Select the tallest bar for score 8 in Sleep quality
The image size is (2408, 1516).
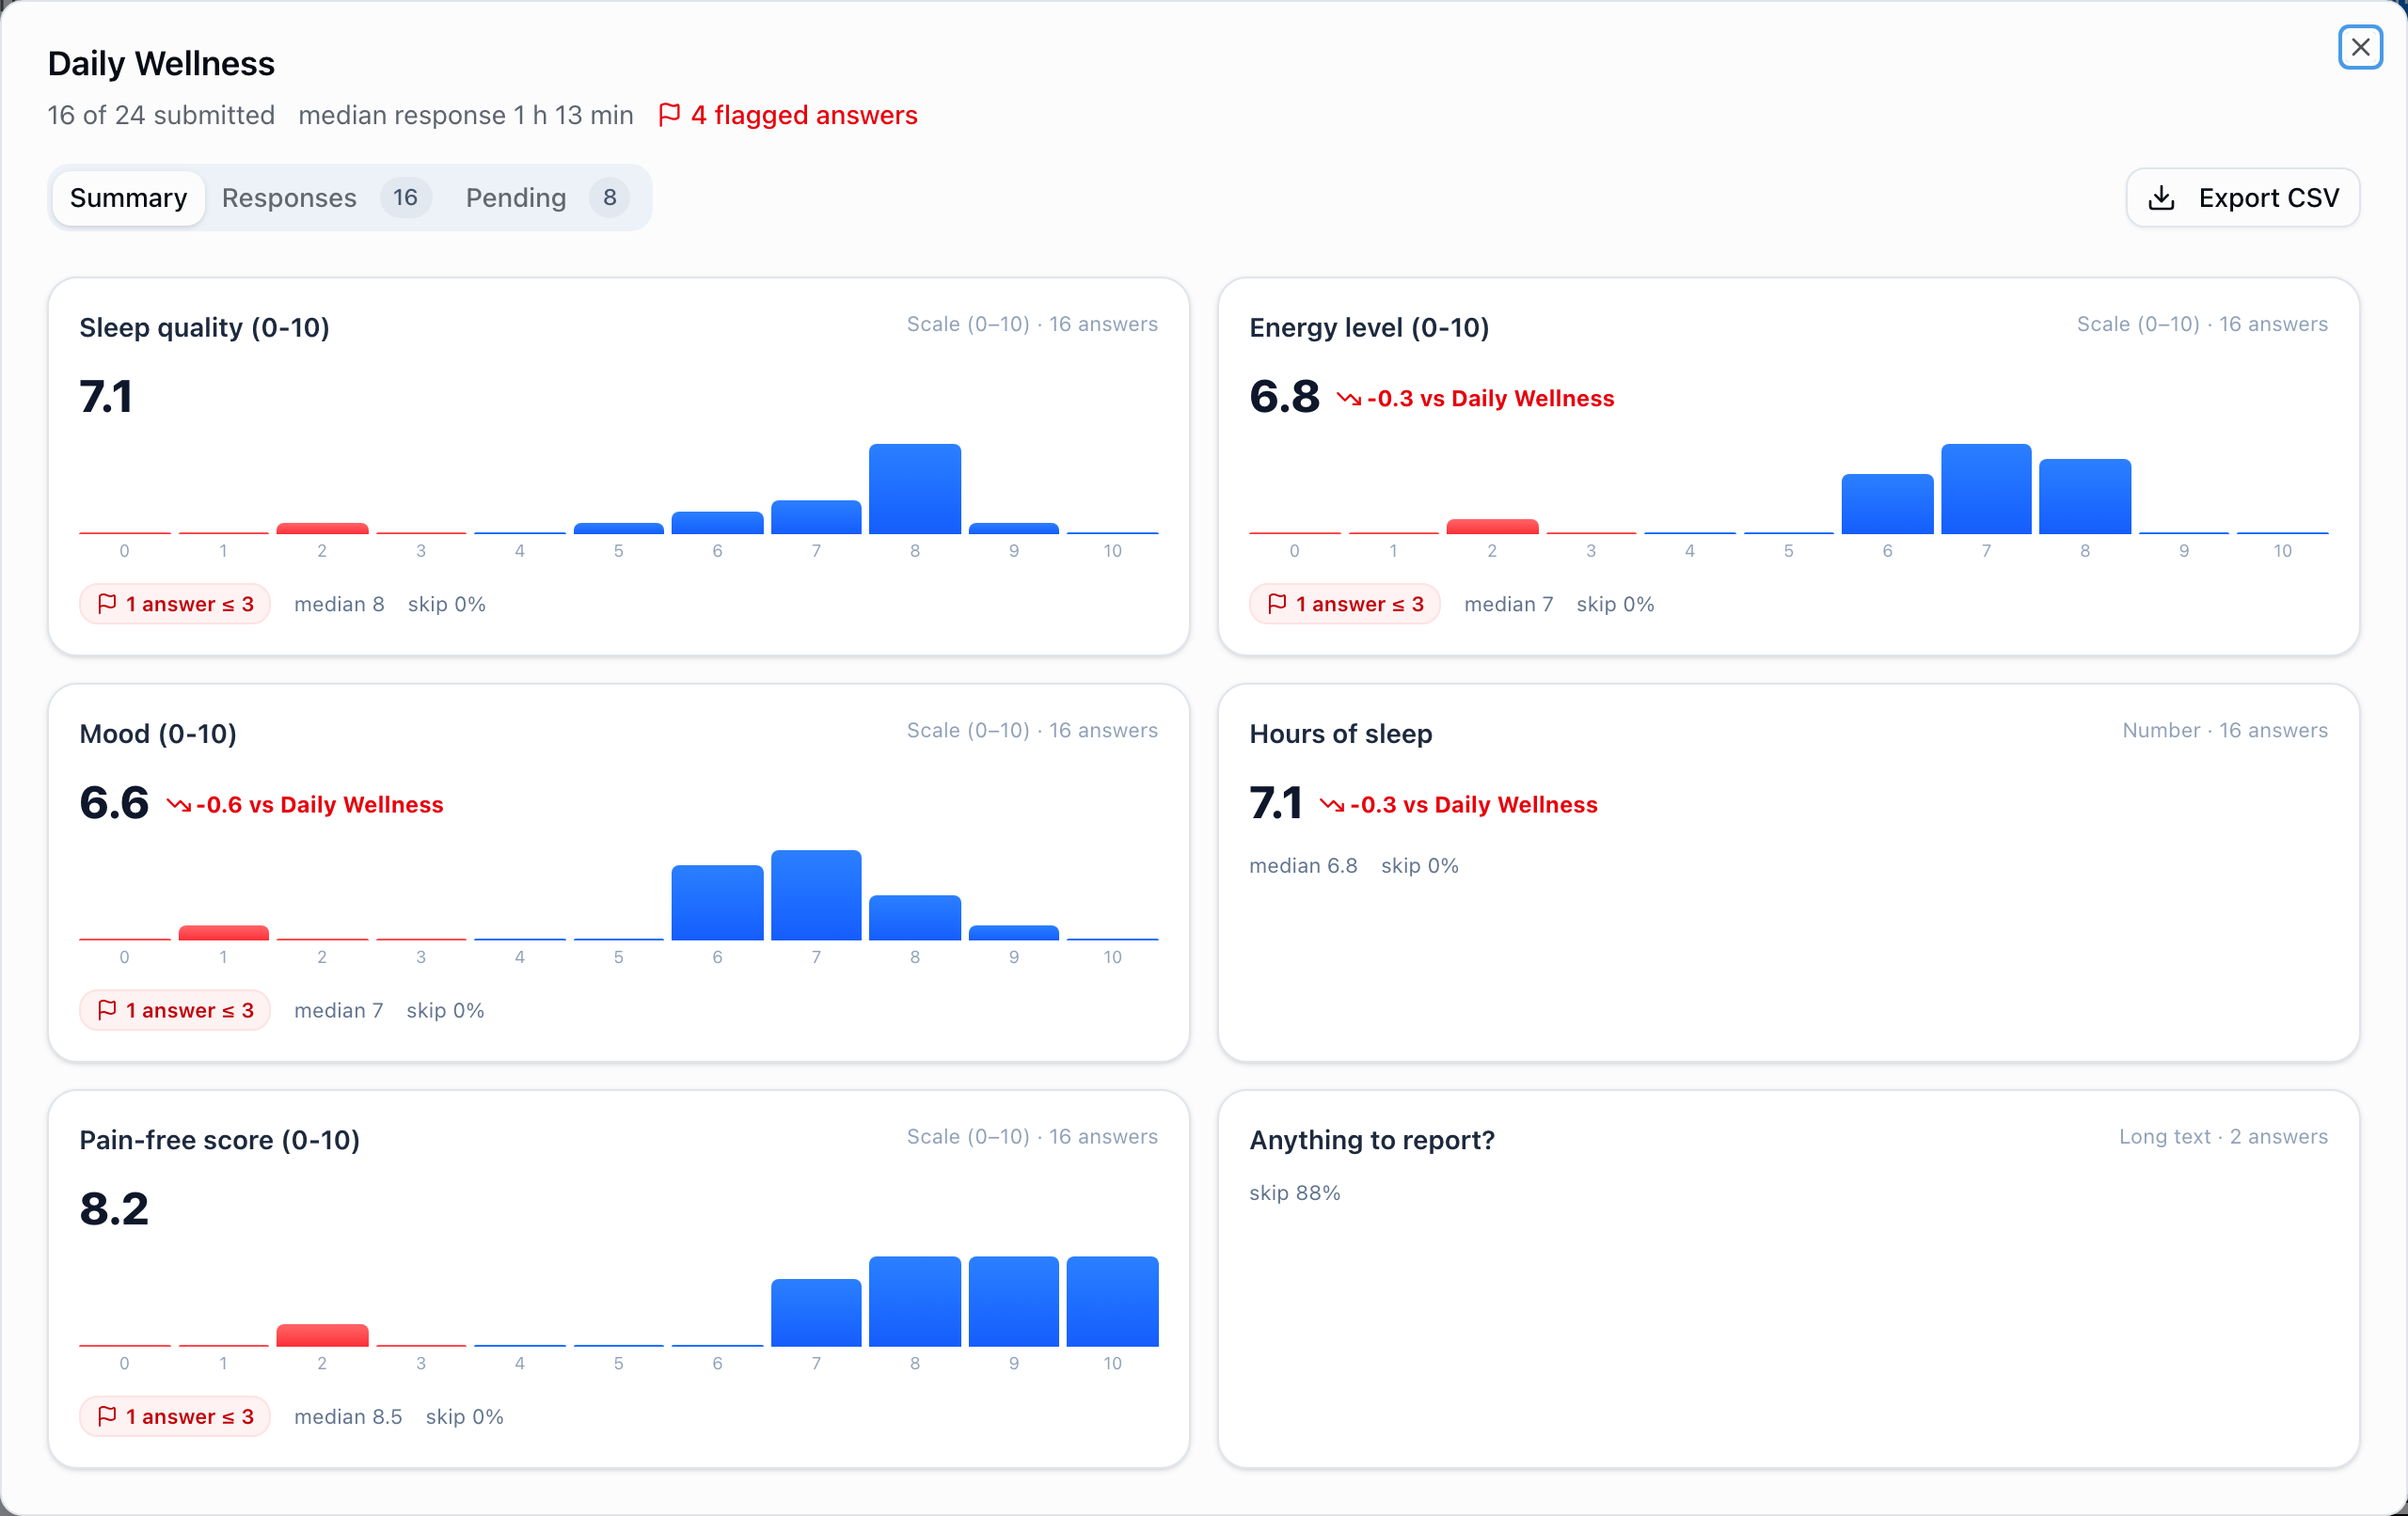click(x=915, y=489)
